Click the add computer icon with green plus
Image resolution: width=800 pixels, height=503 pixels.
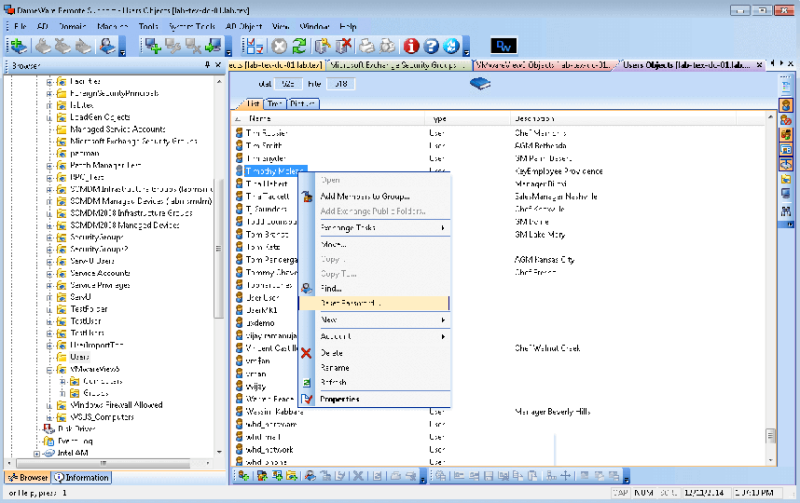[153, 46]
